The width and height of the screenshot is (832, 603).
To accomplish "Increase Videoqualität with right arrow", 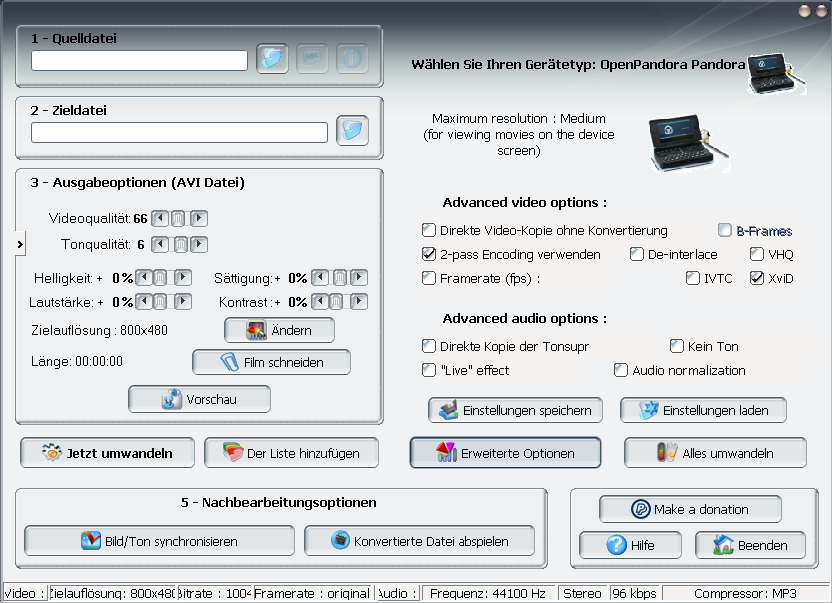I will click(199, 218).
